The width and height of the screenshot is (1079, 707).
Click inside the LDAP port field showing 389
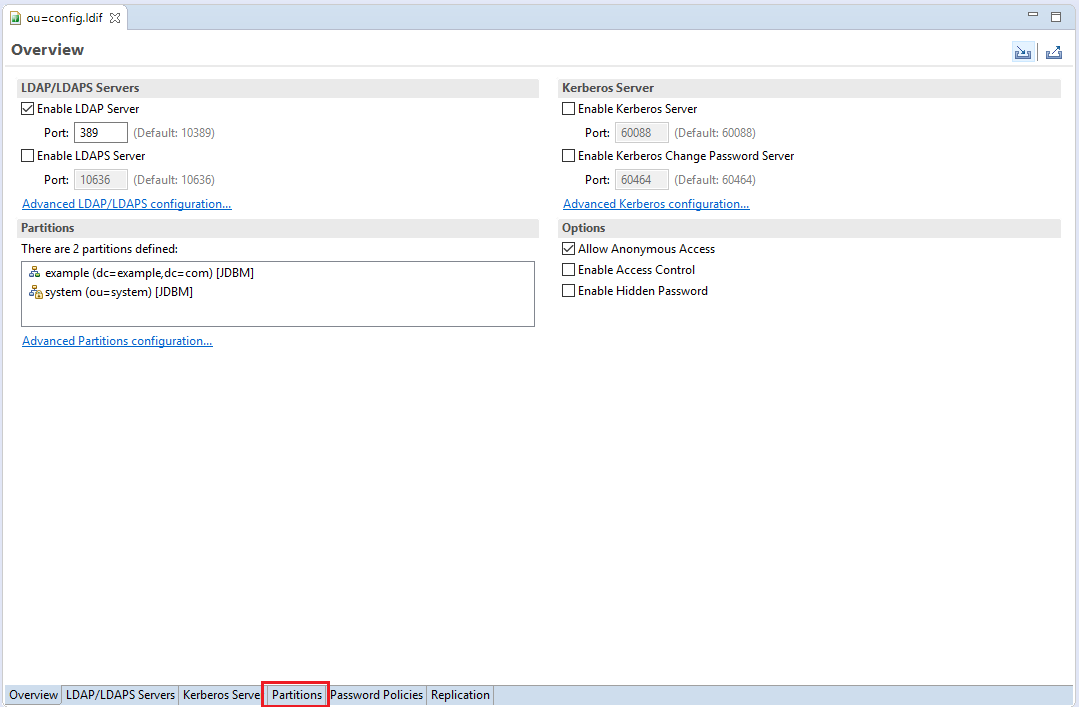(100, 131)
